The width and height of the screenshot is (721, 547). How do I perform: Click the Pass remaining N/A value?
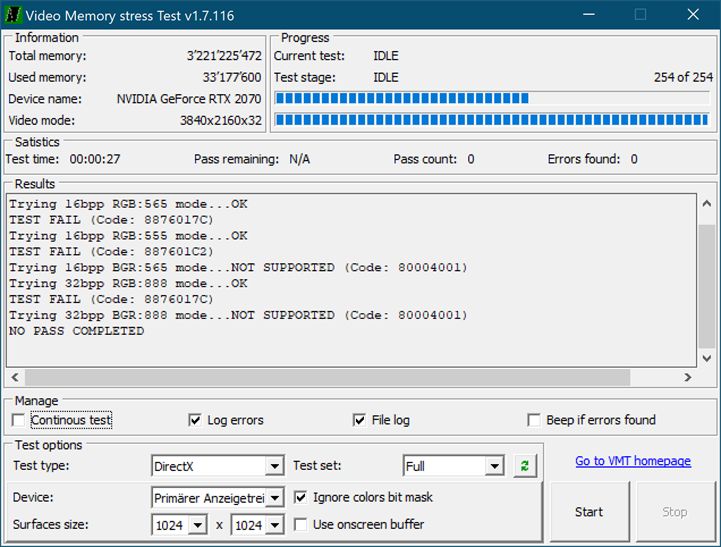pyautogui.click(x=299, y=159)
